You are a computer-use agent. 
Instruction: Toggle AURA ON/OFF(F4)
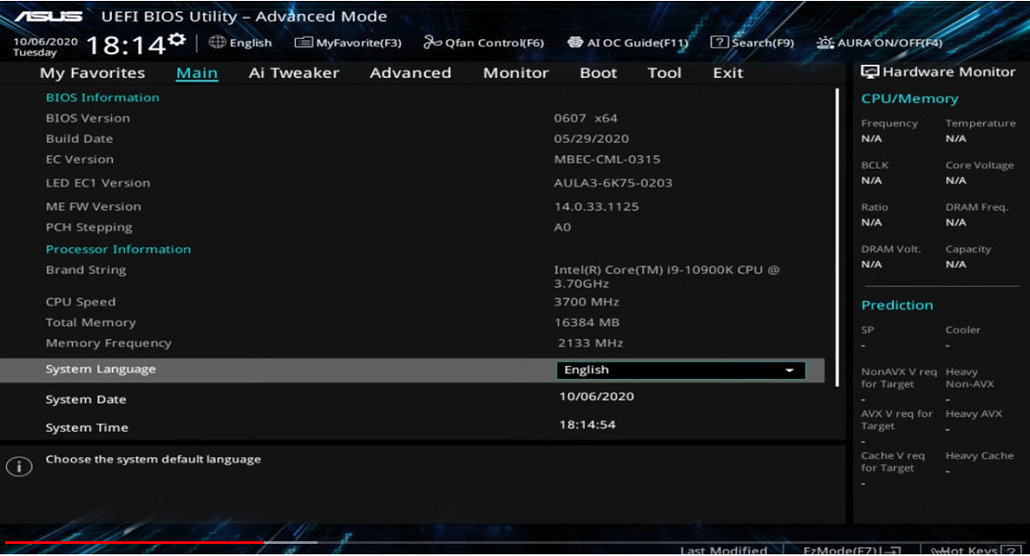click(x=879, y=43)
